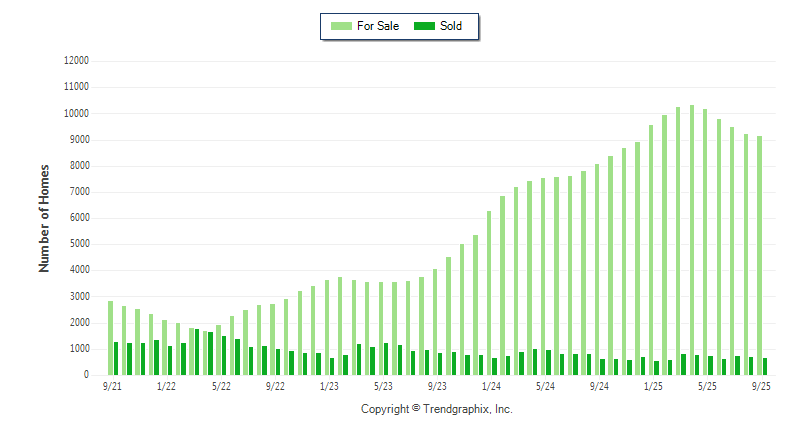The image size is (800, 434).
Task: Select the Sold bar at 5/23
Action: (386, 359)
